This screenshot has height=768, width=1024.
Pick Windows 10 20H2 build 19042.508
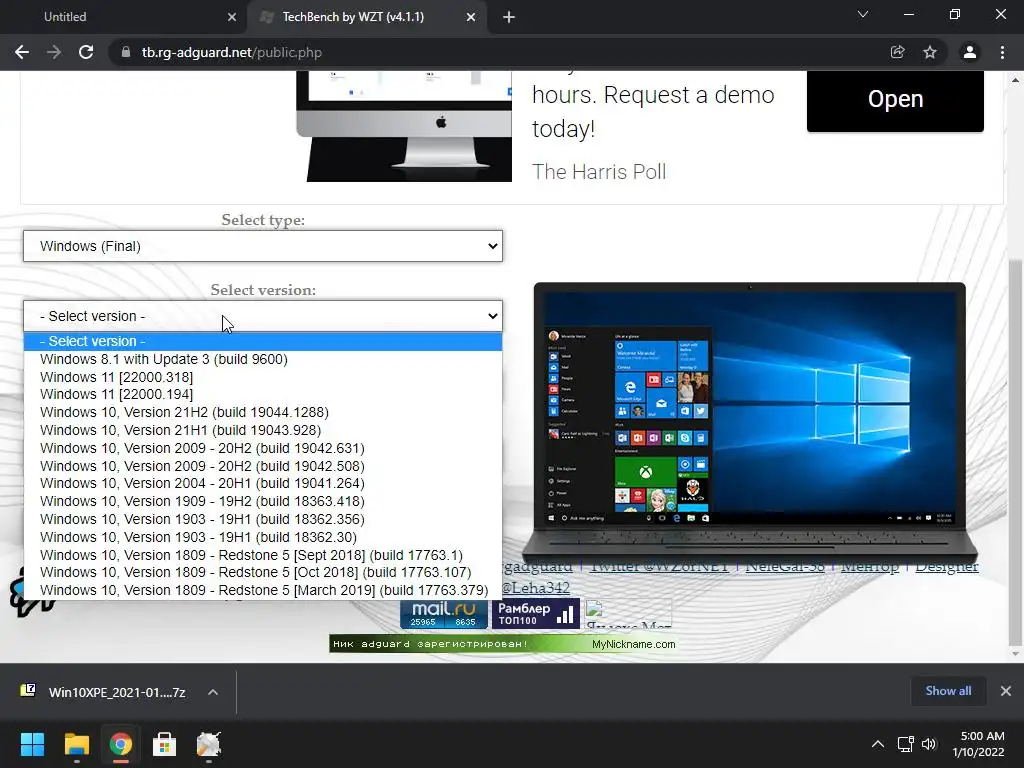263,466
